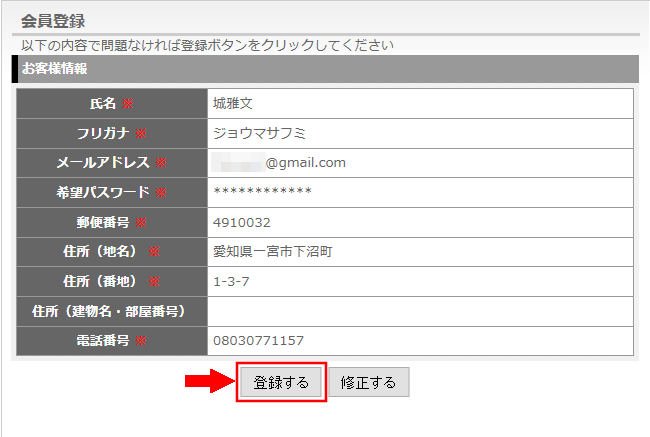Select postal code 4910032
This screenshot has width=650, height=437.
pos(242,223)
